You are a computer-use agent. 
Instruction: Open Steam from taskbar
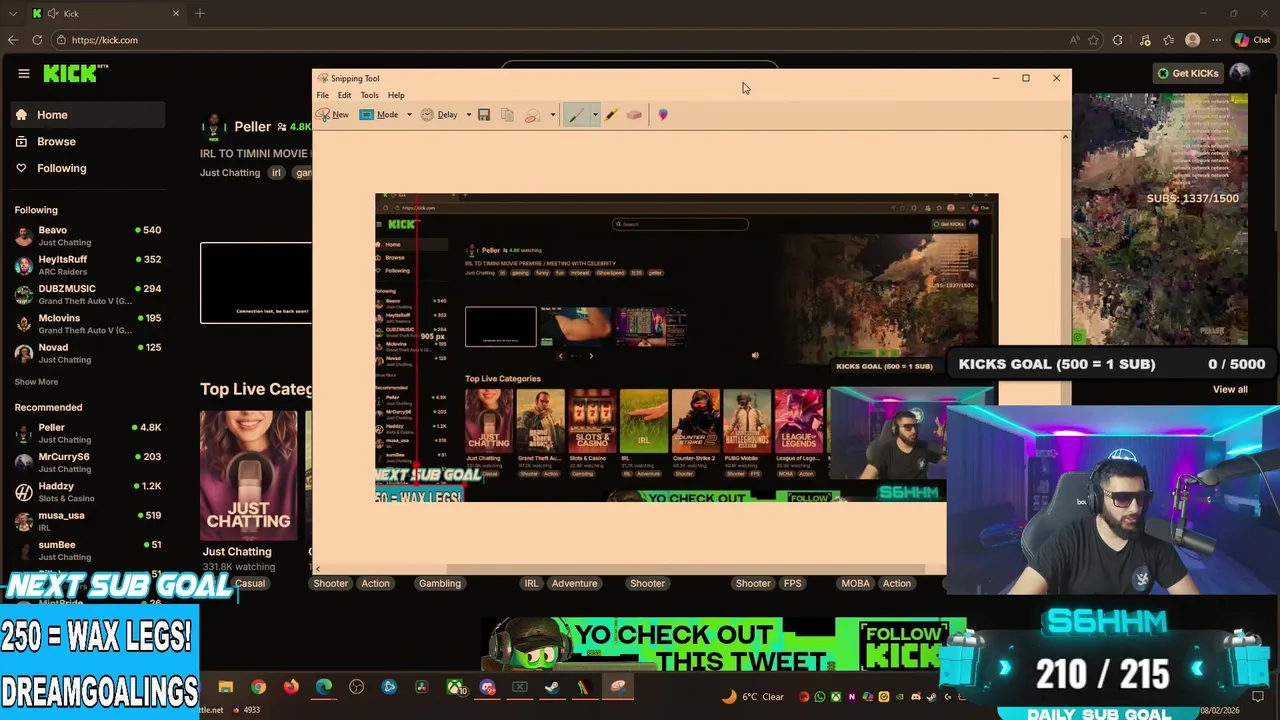click(x=552, y=687)
